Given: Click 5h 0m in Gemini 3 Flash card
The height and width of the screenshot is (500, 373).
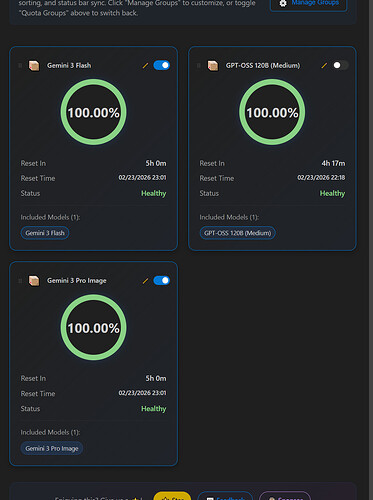Looking at the screenshot, I should click(x=156, y=163).
